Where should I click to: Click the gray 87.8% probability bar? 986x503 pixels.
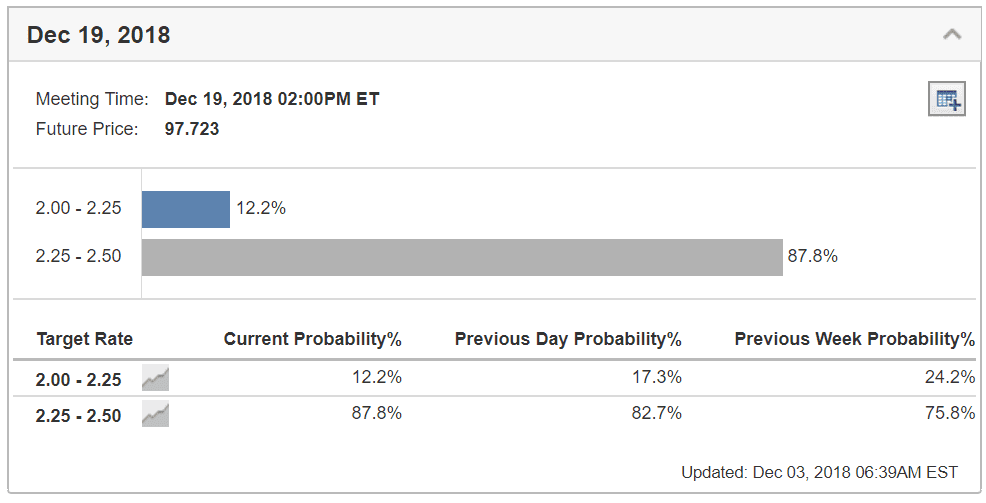coord(462,257)
